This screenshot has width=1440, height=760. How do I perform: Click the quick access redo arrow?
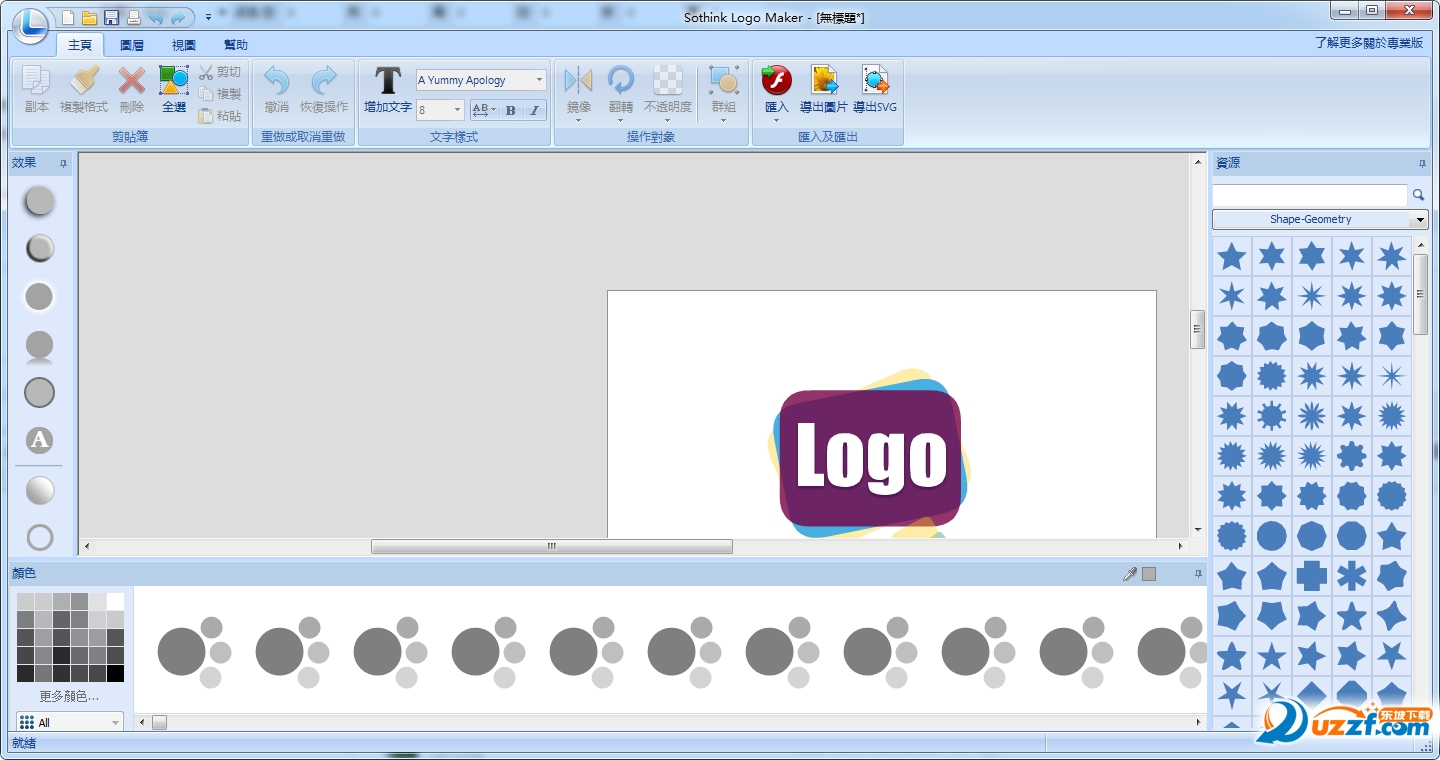tap(179, 17)
